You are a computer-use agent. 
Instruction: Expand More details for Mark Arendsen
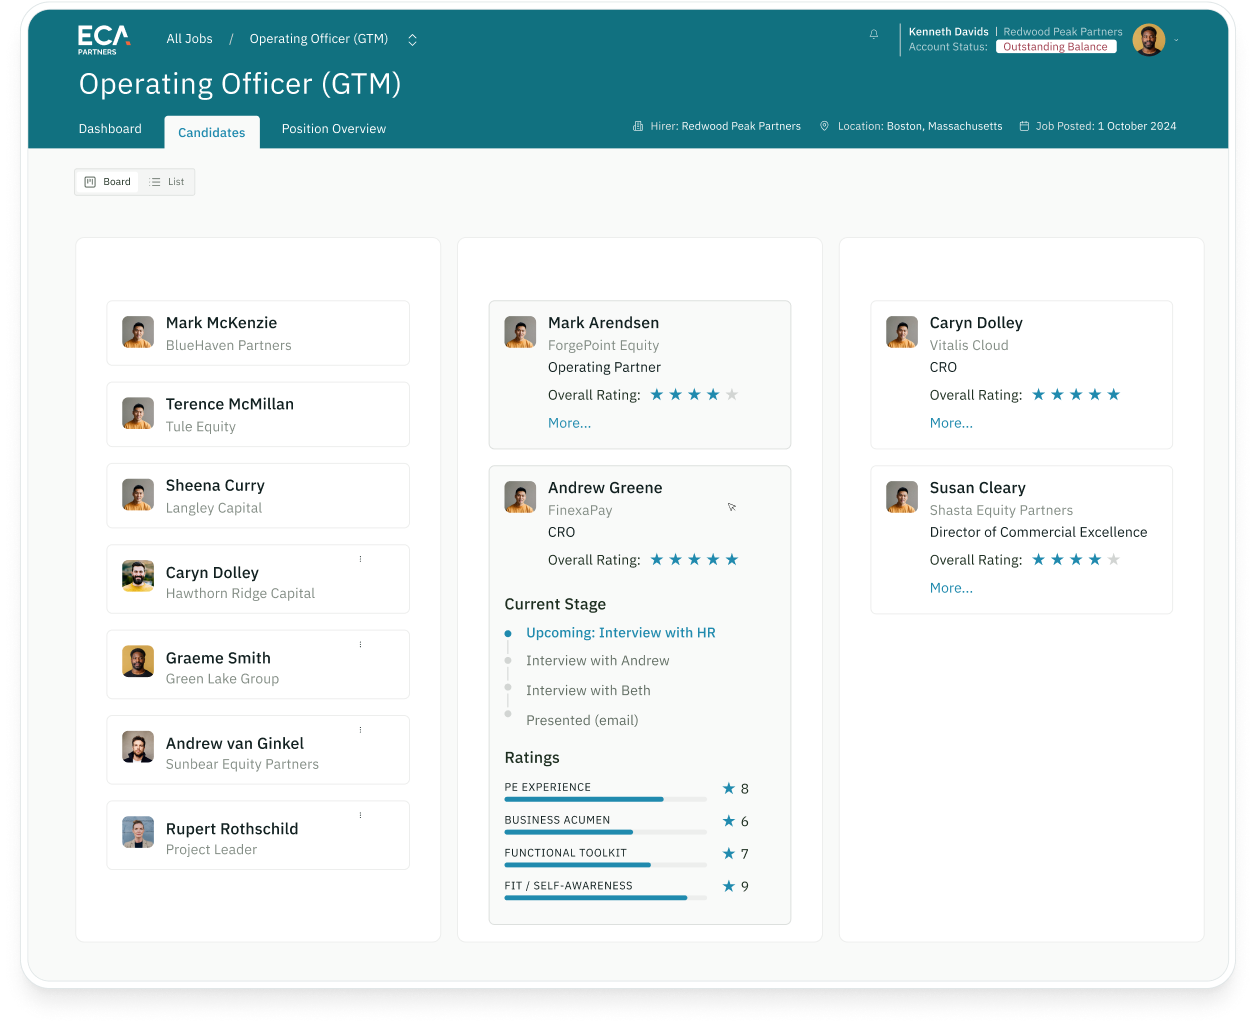coord(569,423)
